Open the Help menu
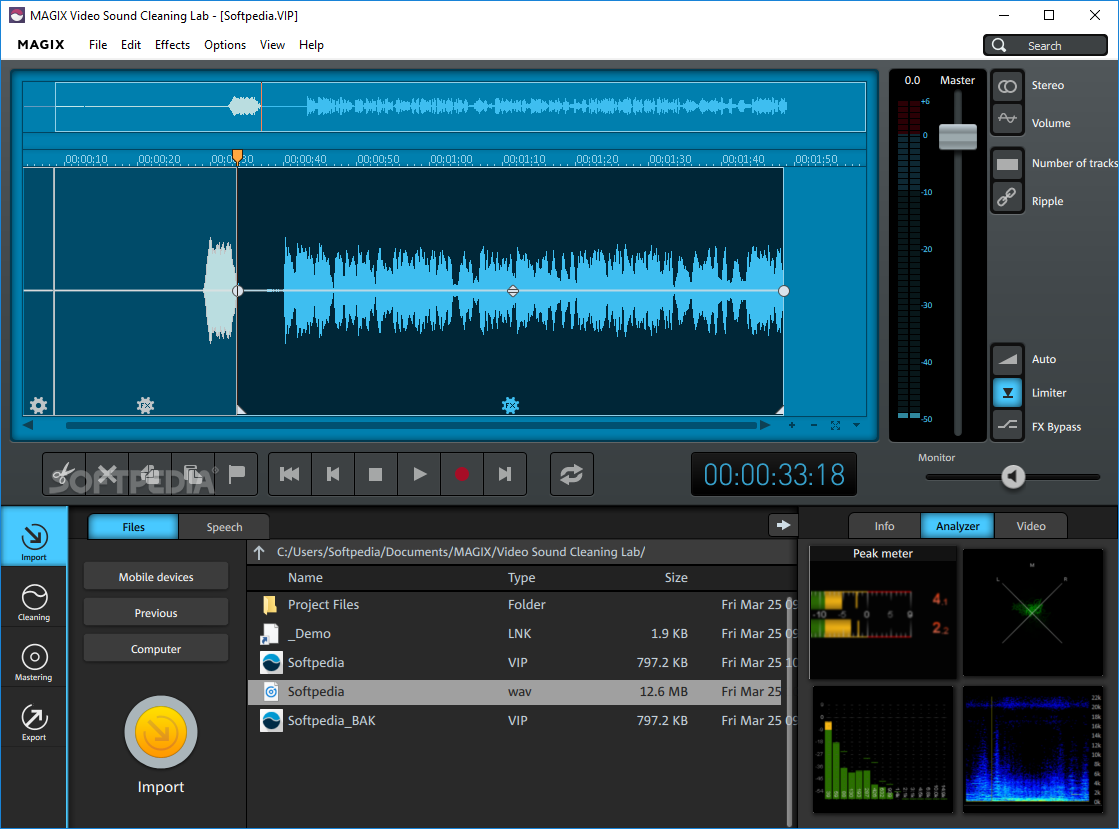 (x=311, y=45)
